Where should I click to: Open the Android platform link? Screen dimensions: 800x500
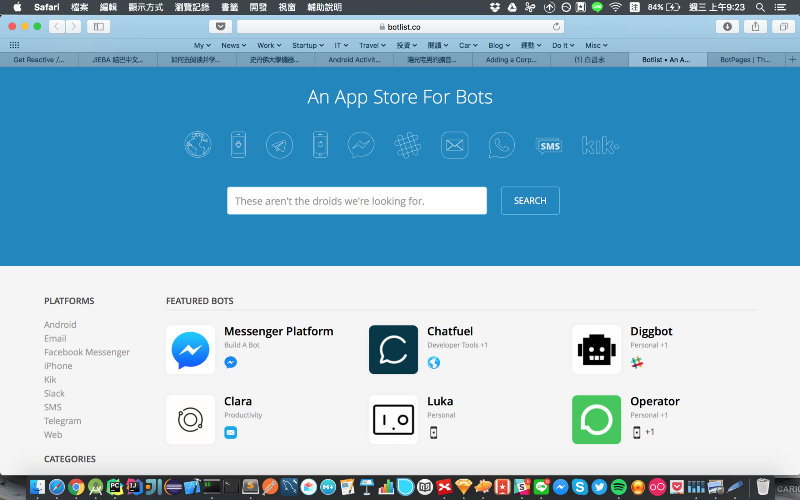(60, 324)
